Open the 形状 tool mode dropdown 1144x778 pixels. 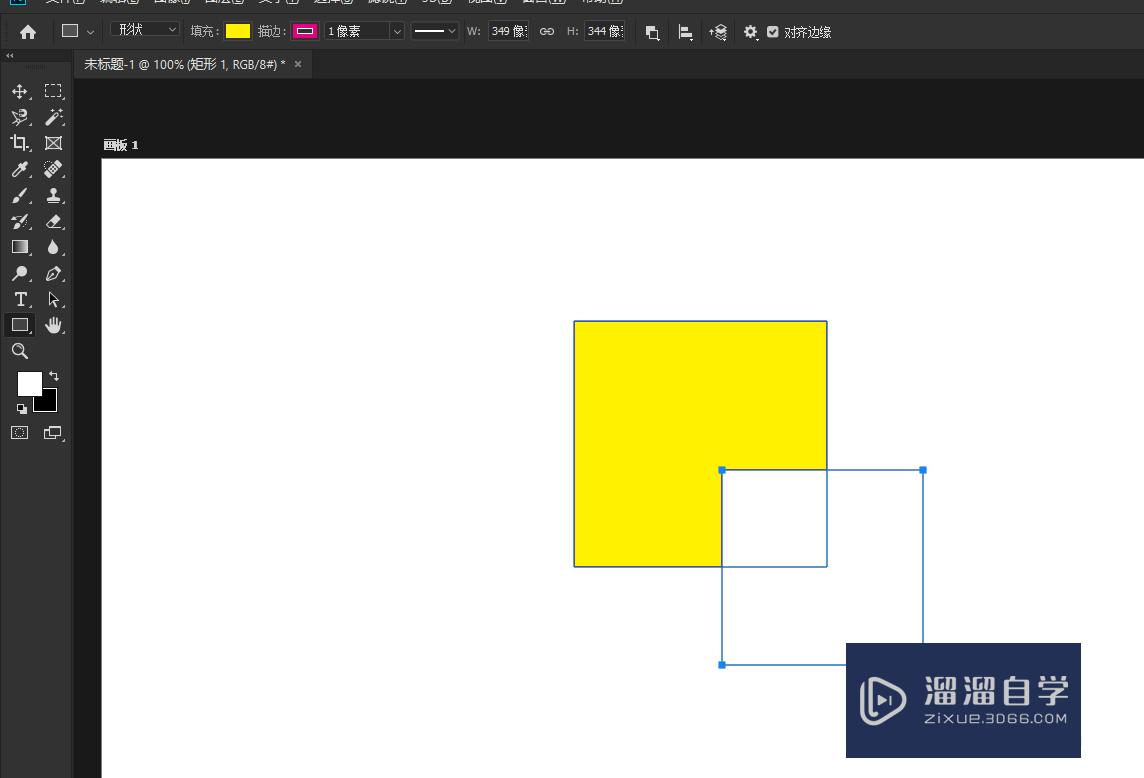pos(145,30)
